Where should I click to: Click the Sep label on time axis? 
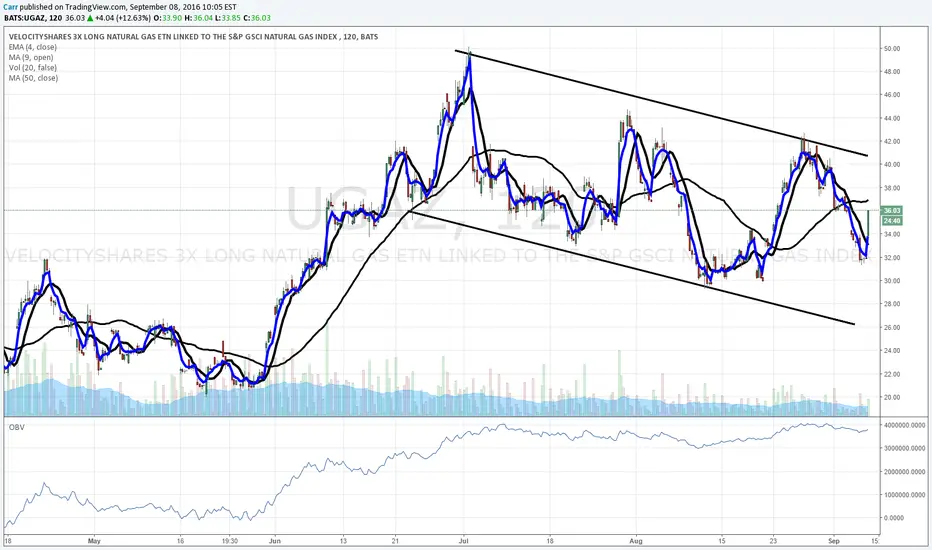click(834, 541)
